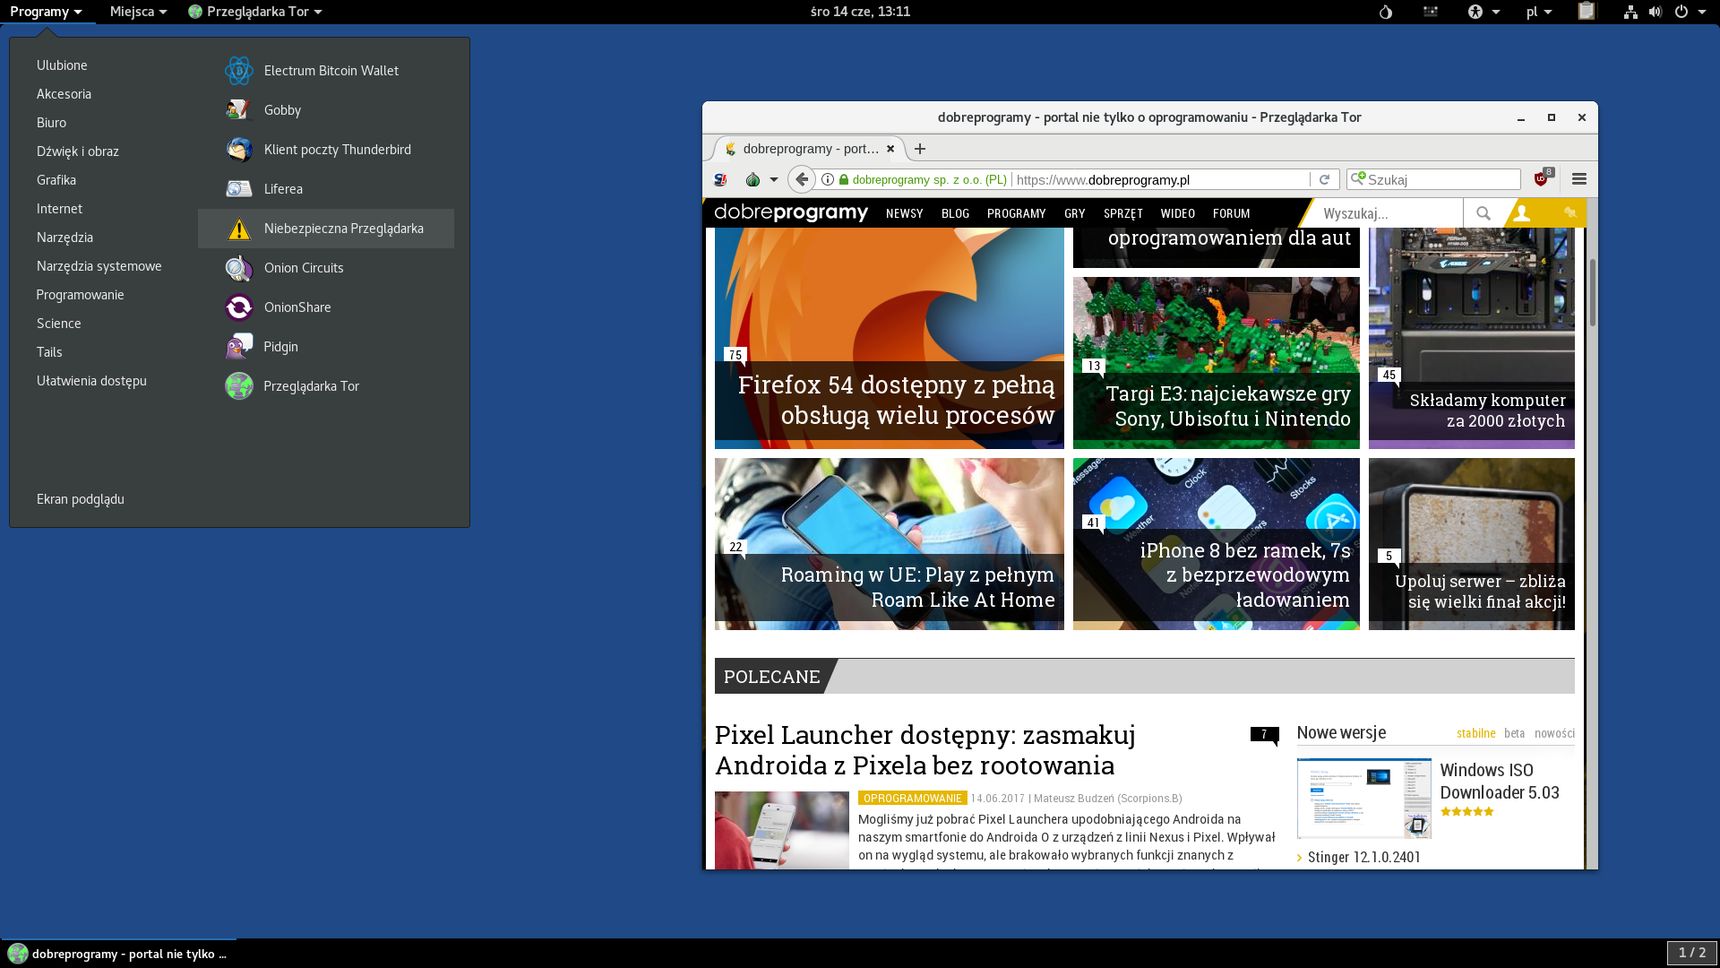Expand the Programy menu in top panel
This screenshot has width=1720, height=968.
(x=46, y=12)
